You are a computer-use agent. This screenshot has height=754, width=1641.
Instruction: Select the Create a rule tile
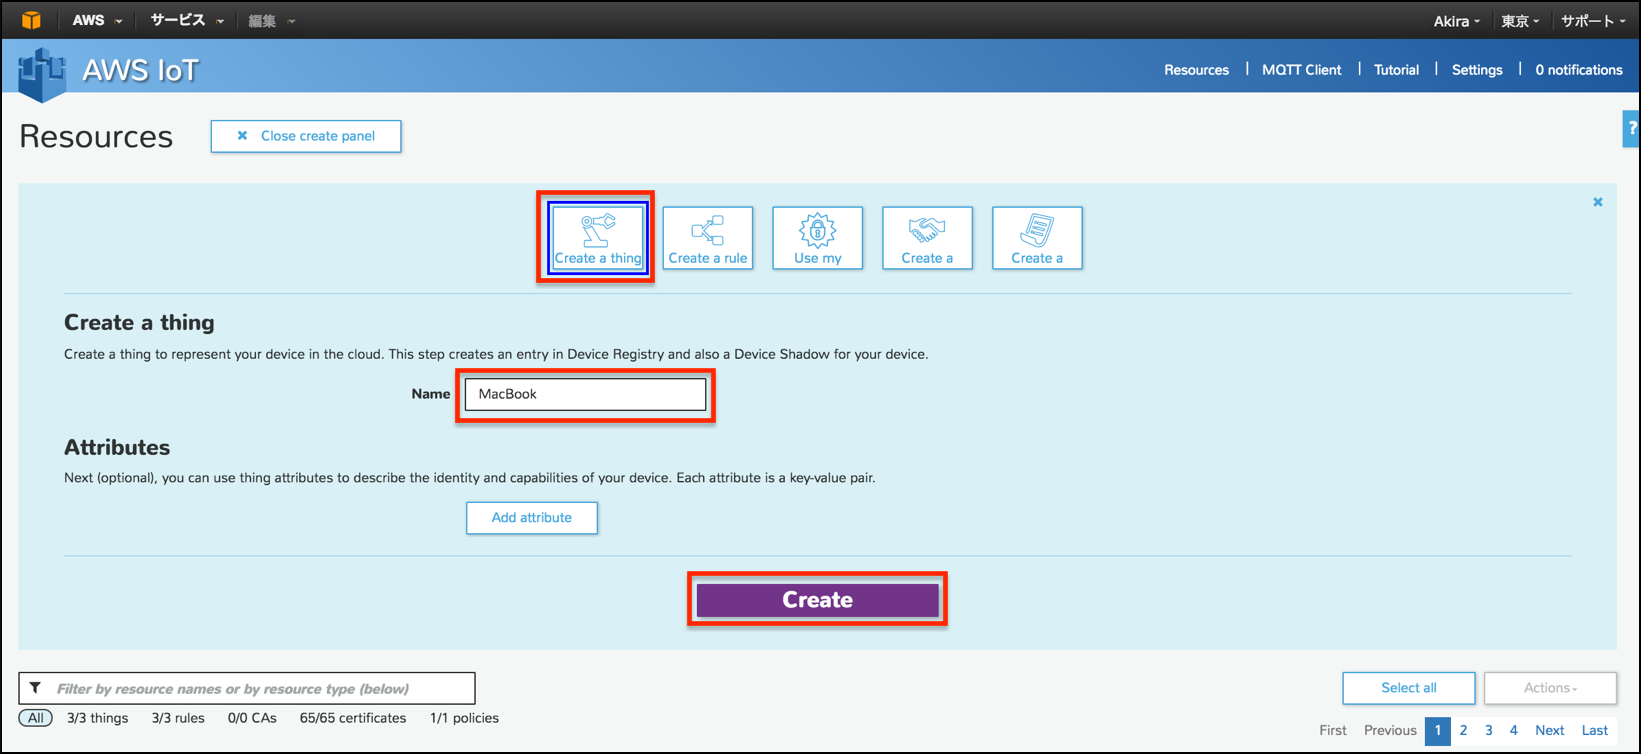click(x=708, y=238)
